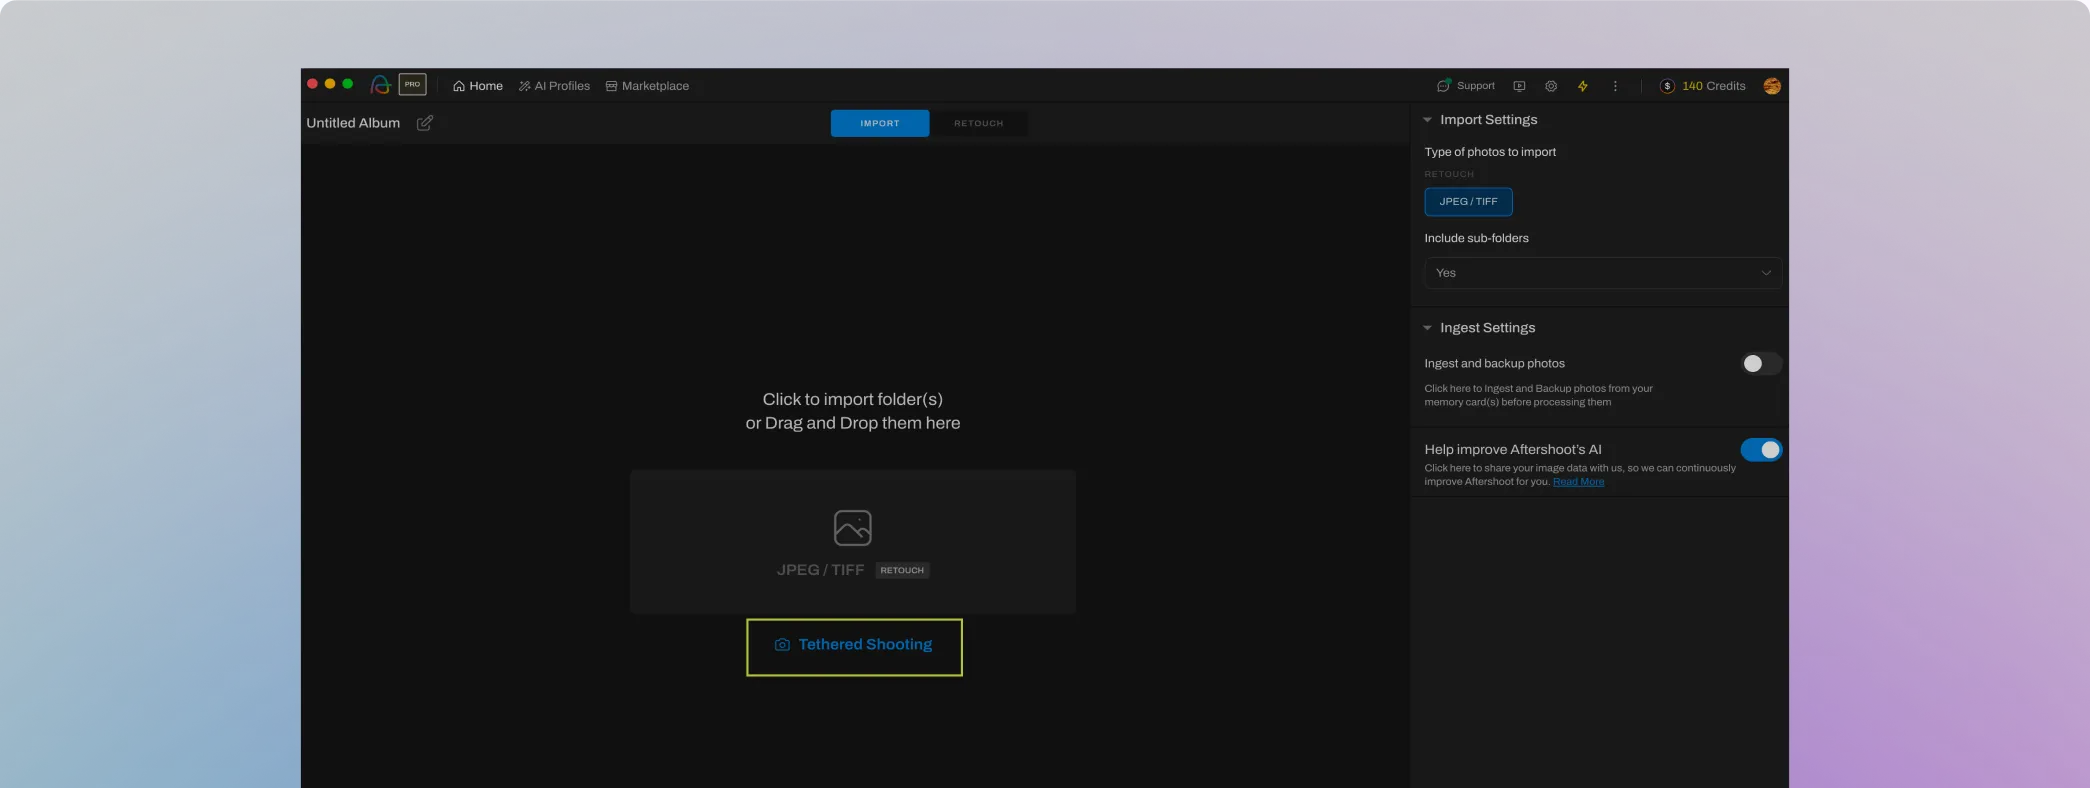Click the JPEG / TIFF import drop zone
2090x788 pixels.
click(853, 542)
